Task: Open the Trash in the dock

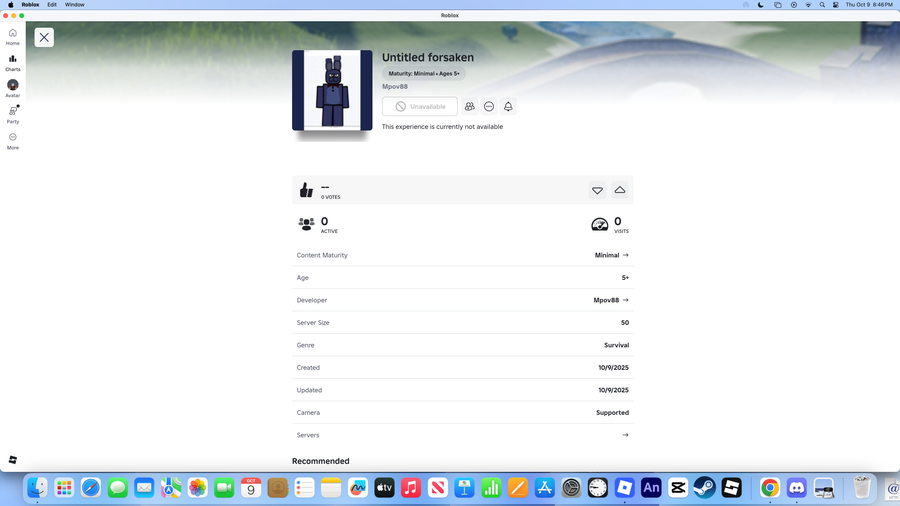Action: coord(862,488)
